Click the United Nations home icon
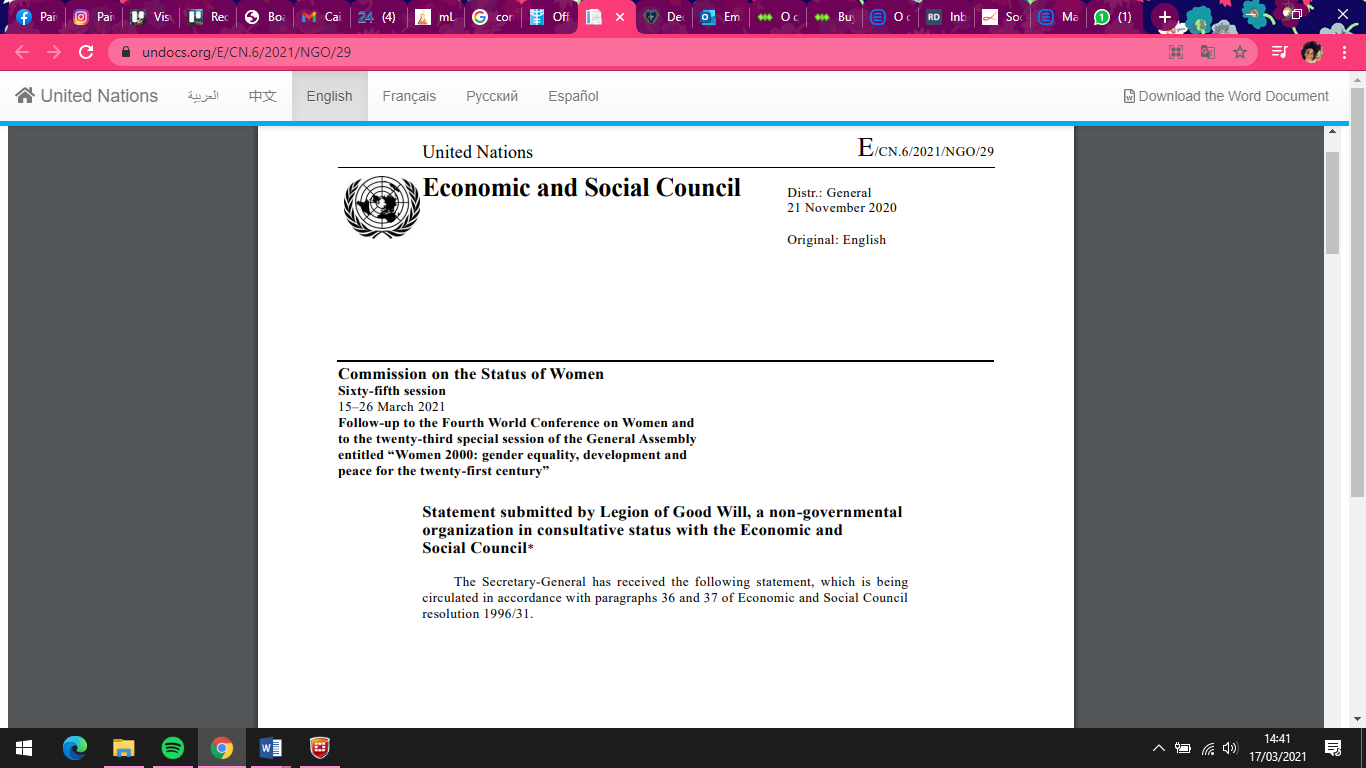Screen dimensions: 1366x768 [x=25, y=96]
